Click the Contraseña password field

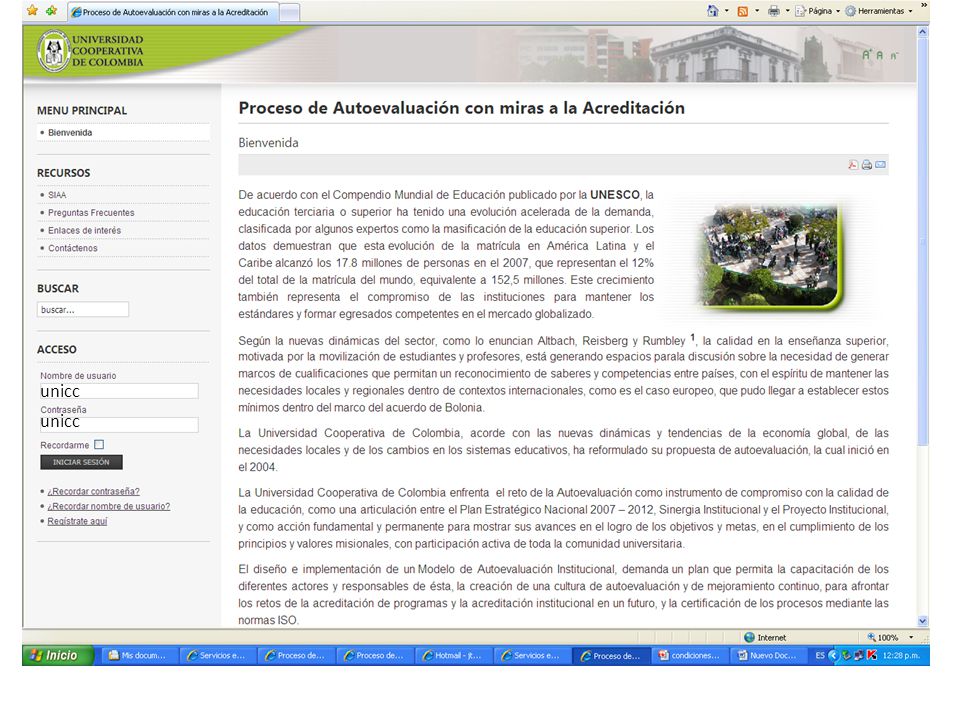119,424
